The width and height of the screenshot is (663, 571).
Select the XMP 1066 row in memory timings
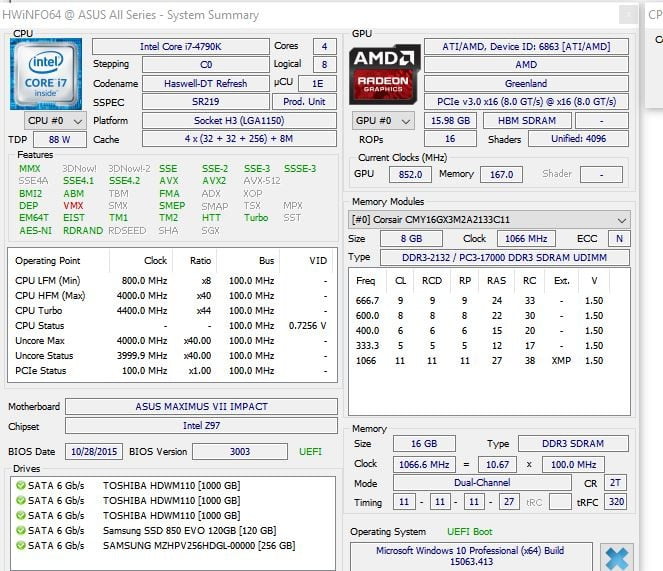[480, 361]
